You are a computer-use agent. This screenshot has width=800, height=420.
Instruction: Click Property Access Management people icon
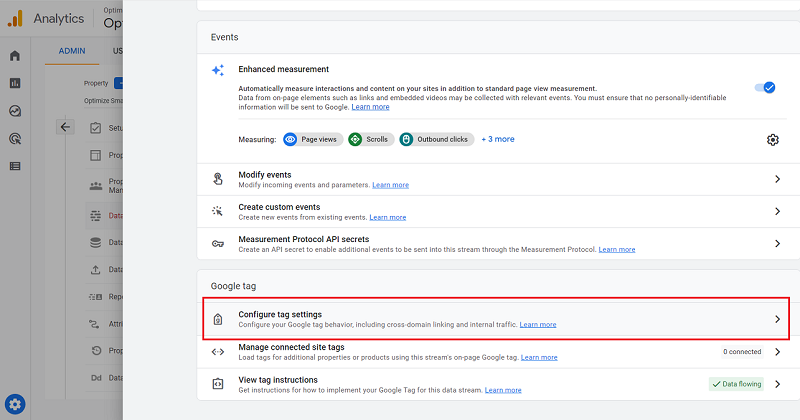pyautogui.click(x=95, y=186)
